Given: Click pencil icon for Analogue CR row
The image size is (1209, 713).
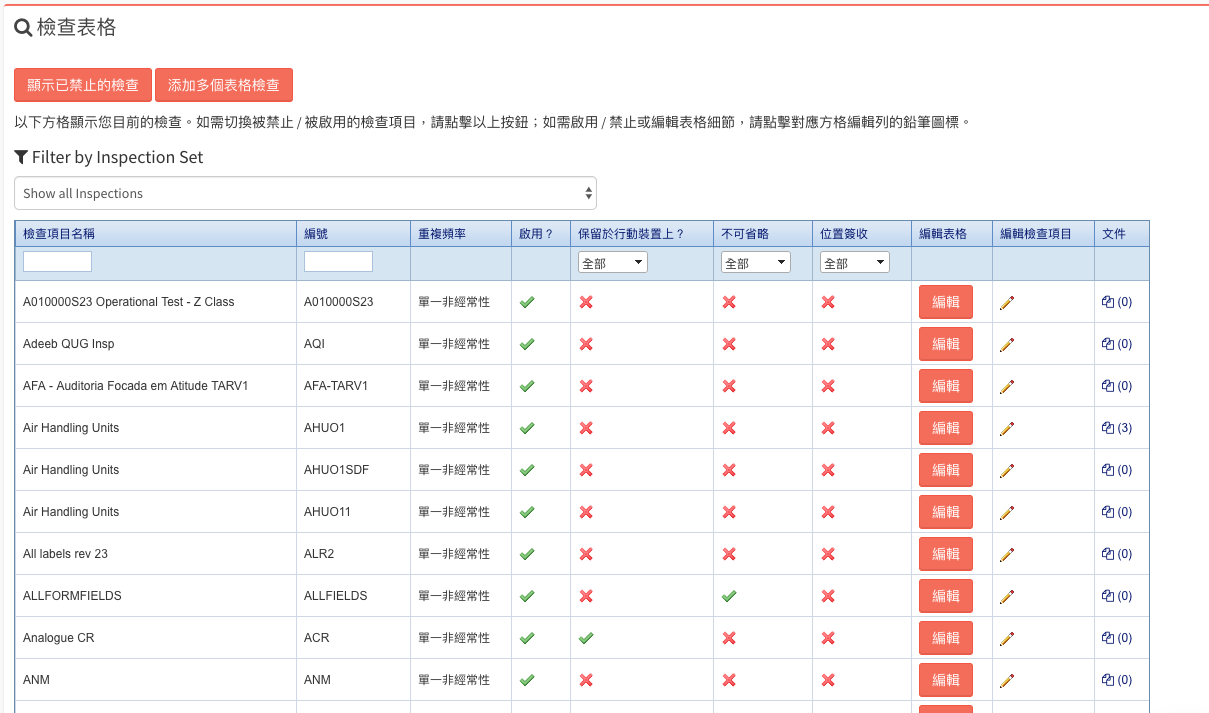Looking at the screenshot, I should (x=1007, y=638).
